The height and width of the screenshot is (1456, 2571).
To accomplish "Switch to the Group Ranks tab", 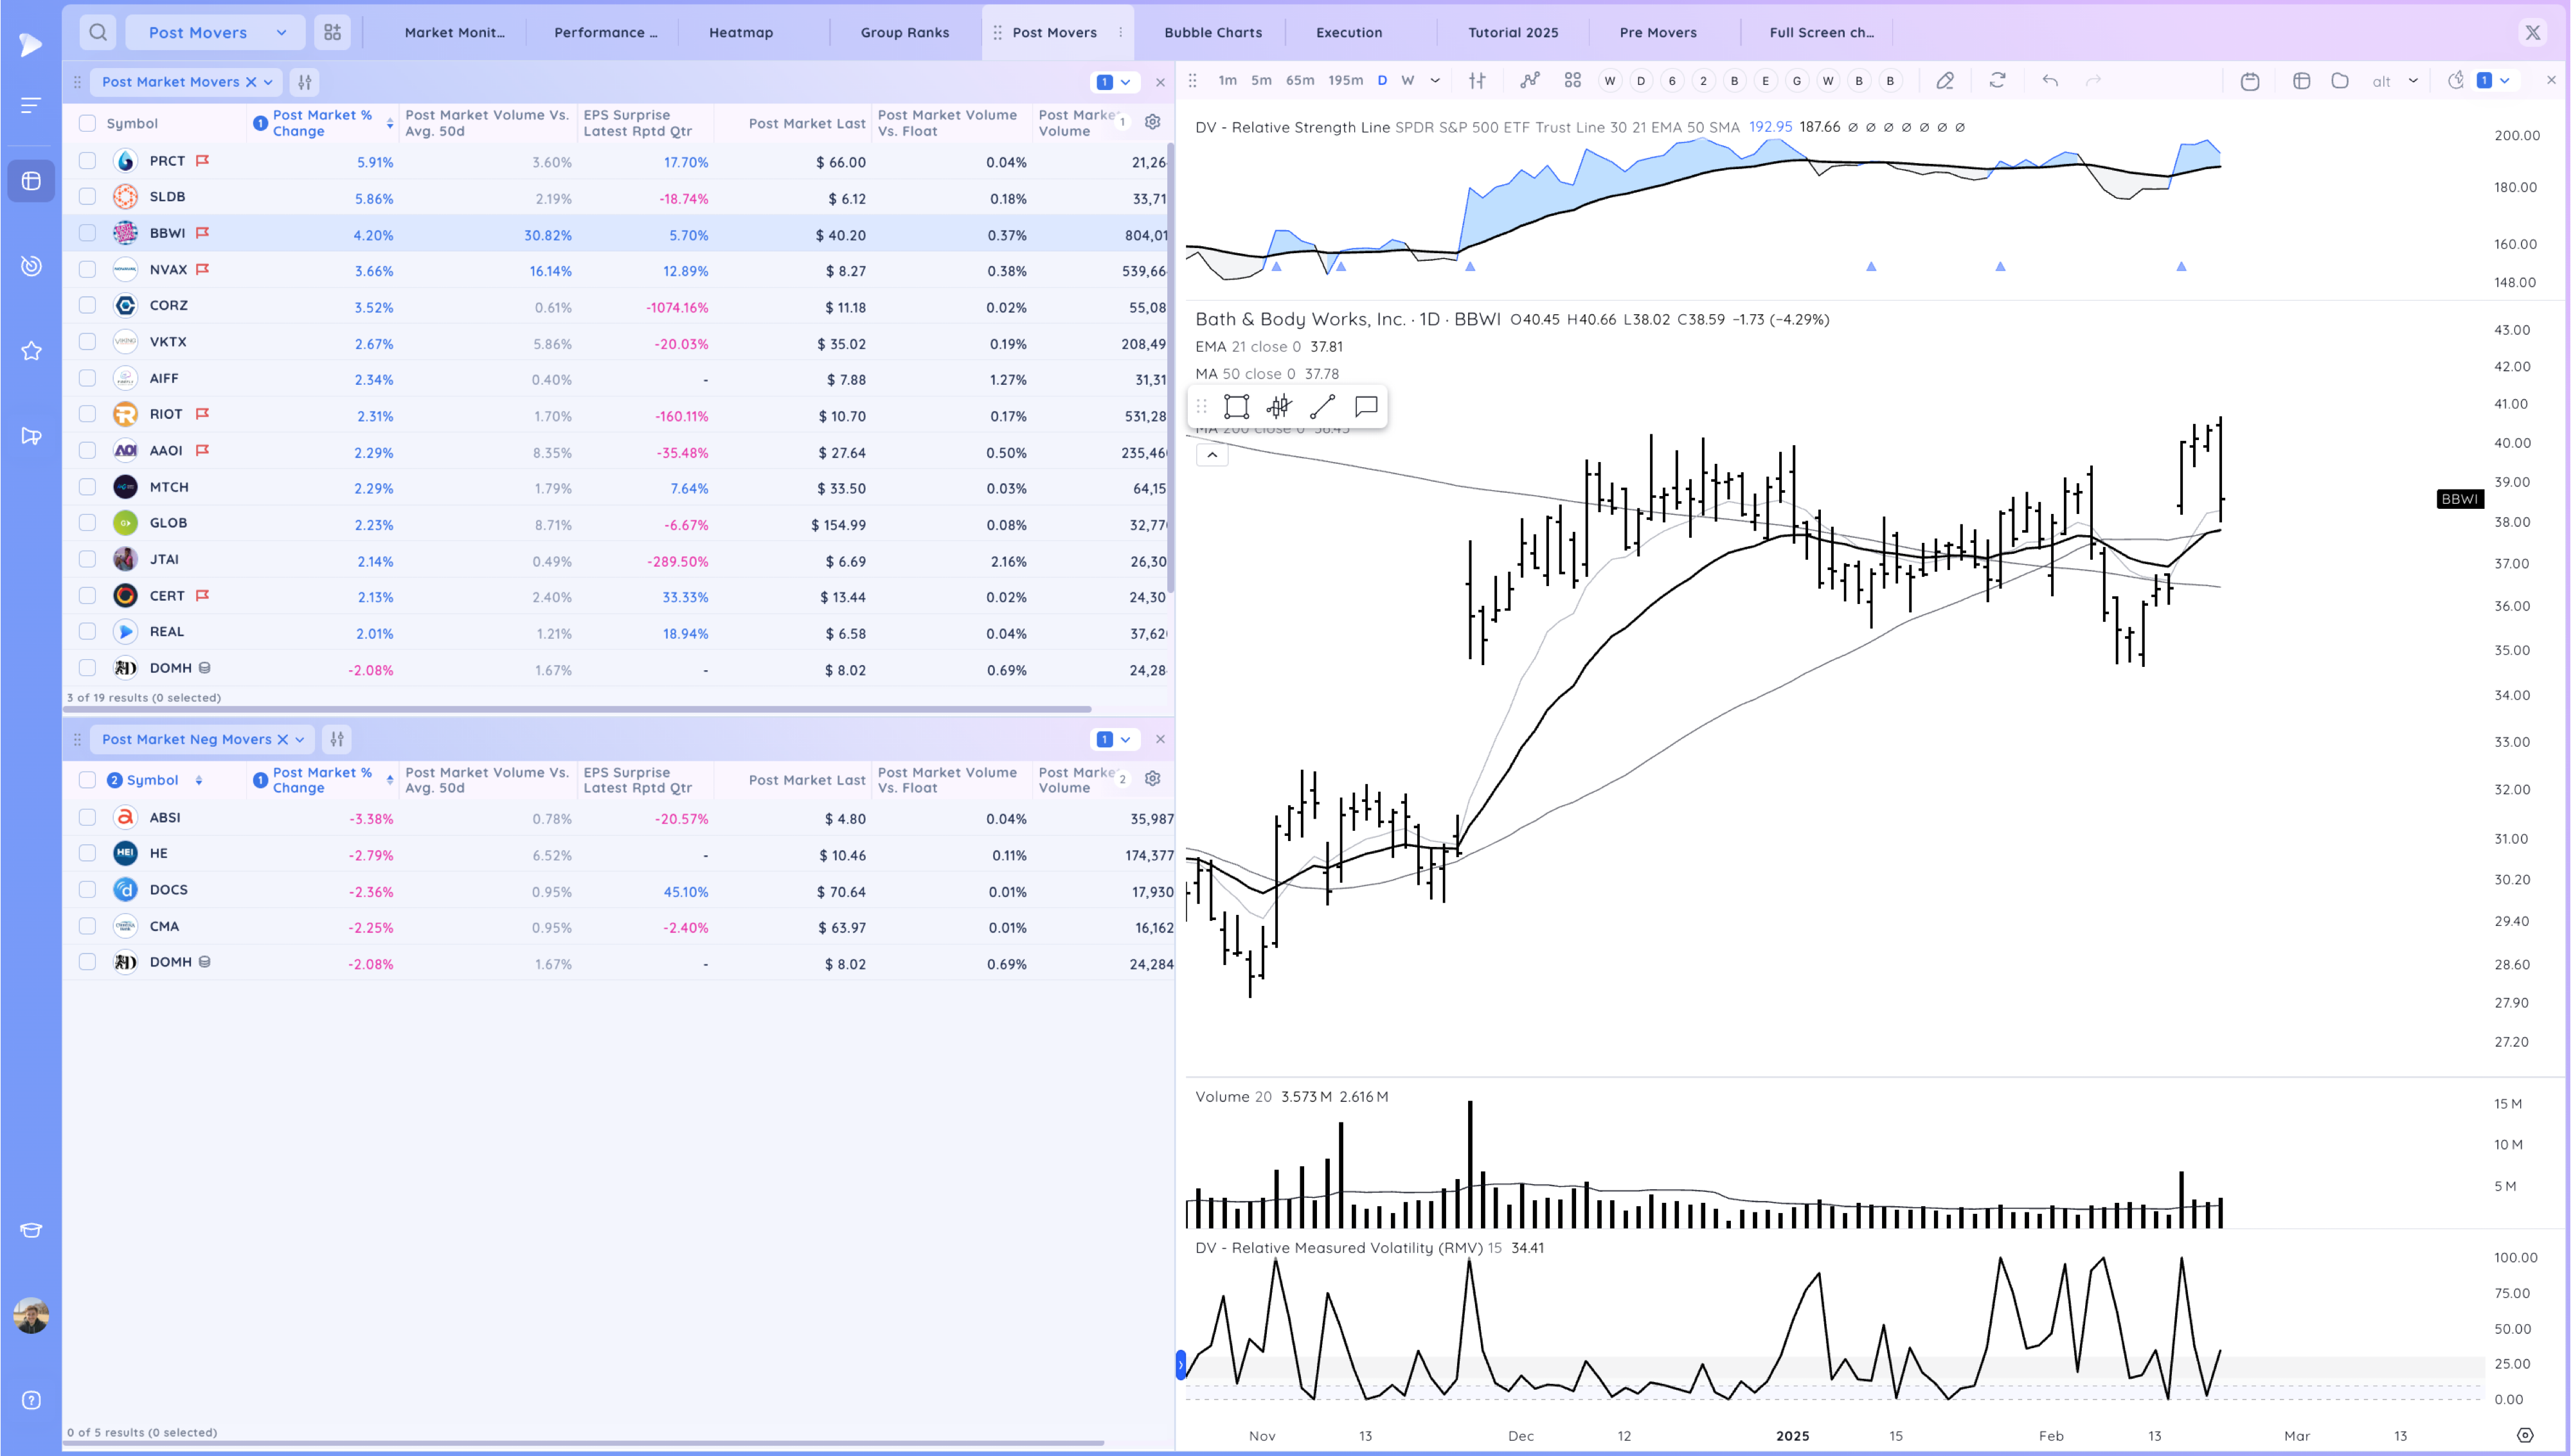I will [905, 33].
